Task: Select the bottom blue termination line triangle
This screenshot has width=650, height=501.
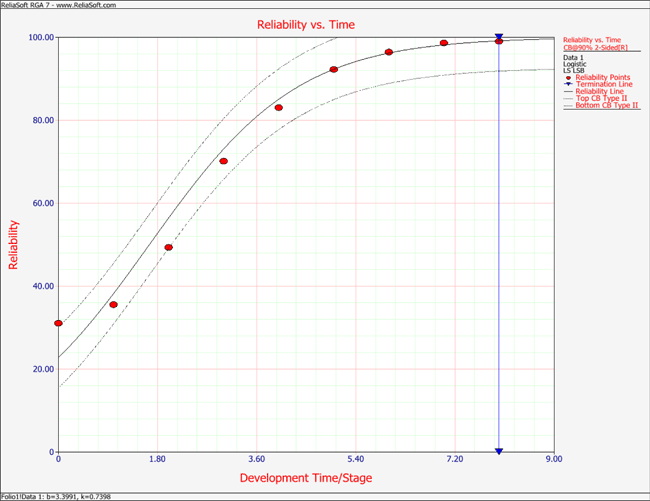Action: point(499,452)
